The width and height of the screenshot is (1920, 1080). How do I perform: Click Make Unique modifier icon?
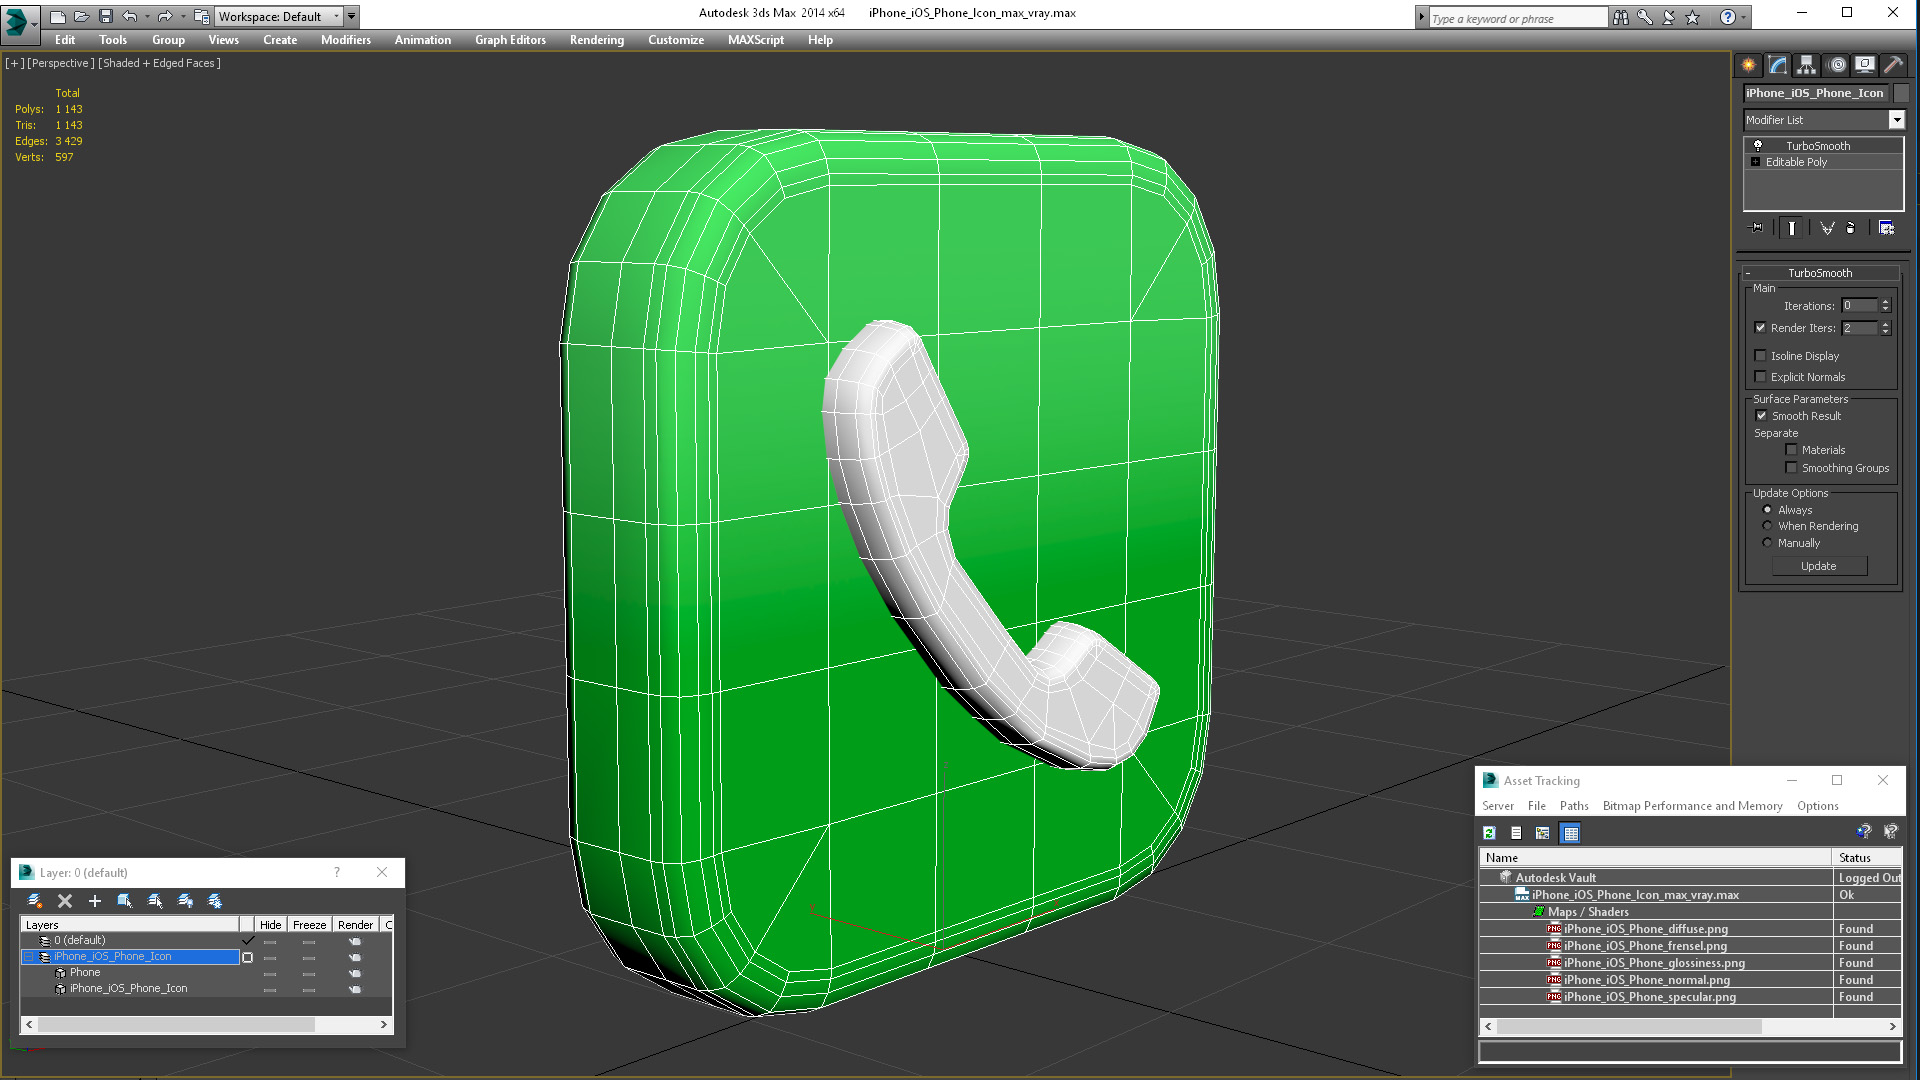(1827, 228)
